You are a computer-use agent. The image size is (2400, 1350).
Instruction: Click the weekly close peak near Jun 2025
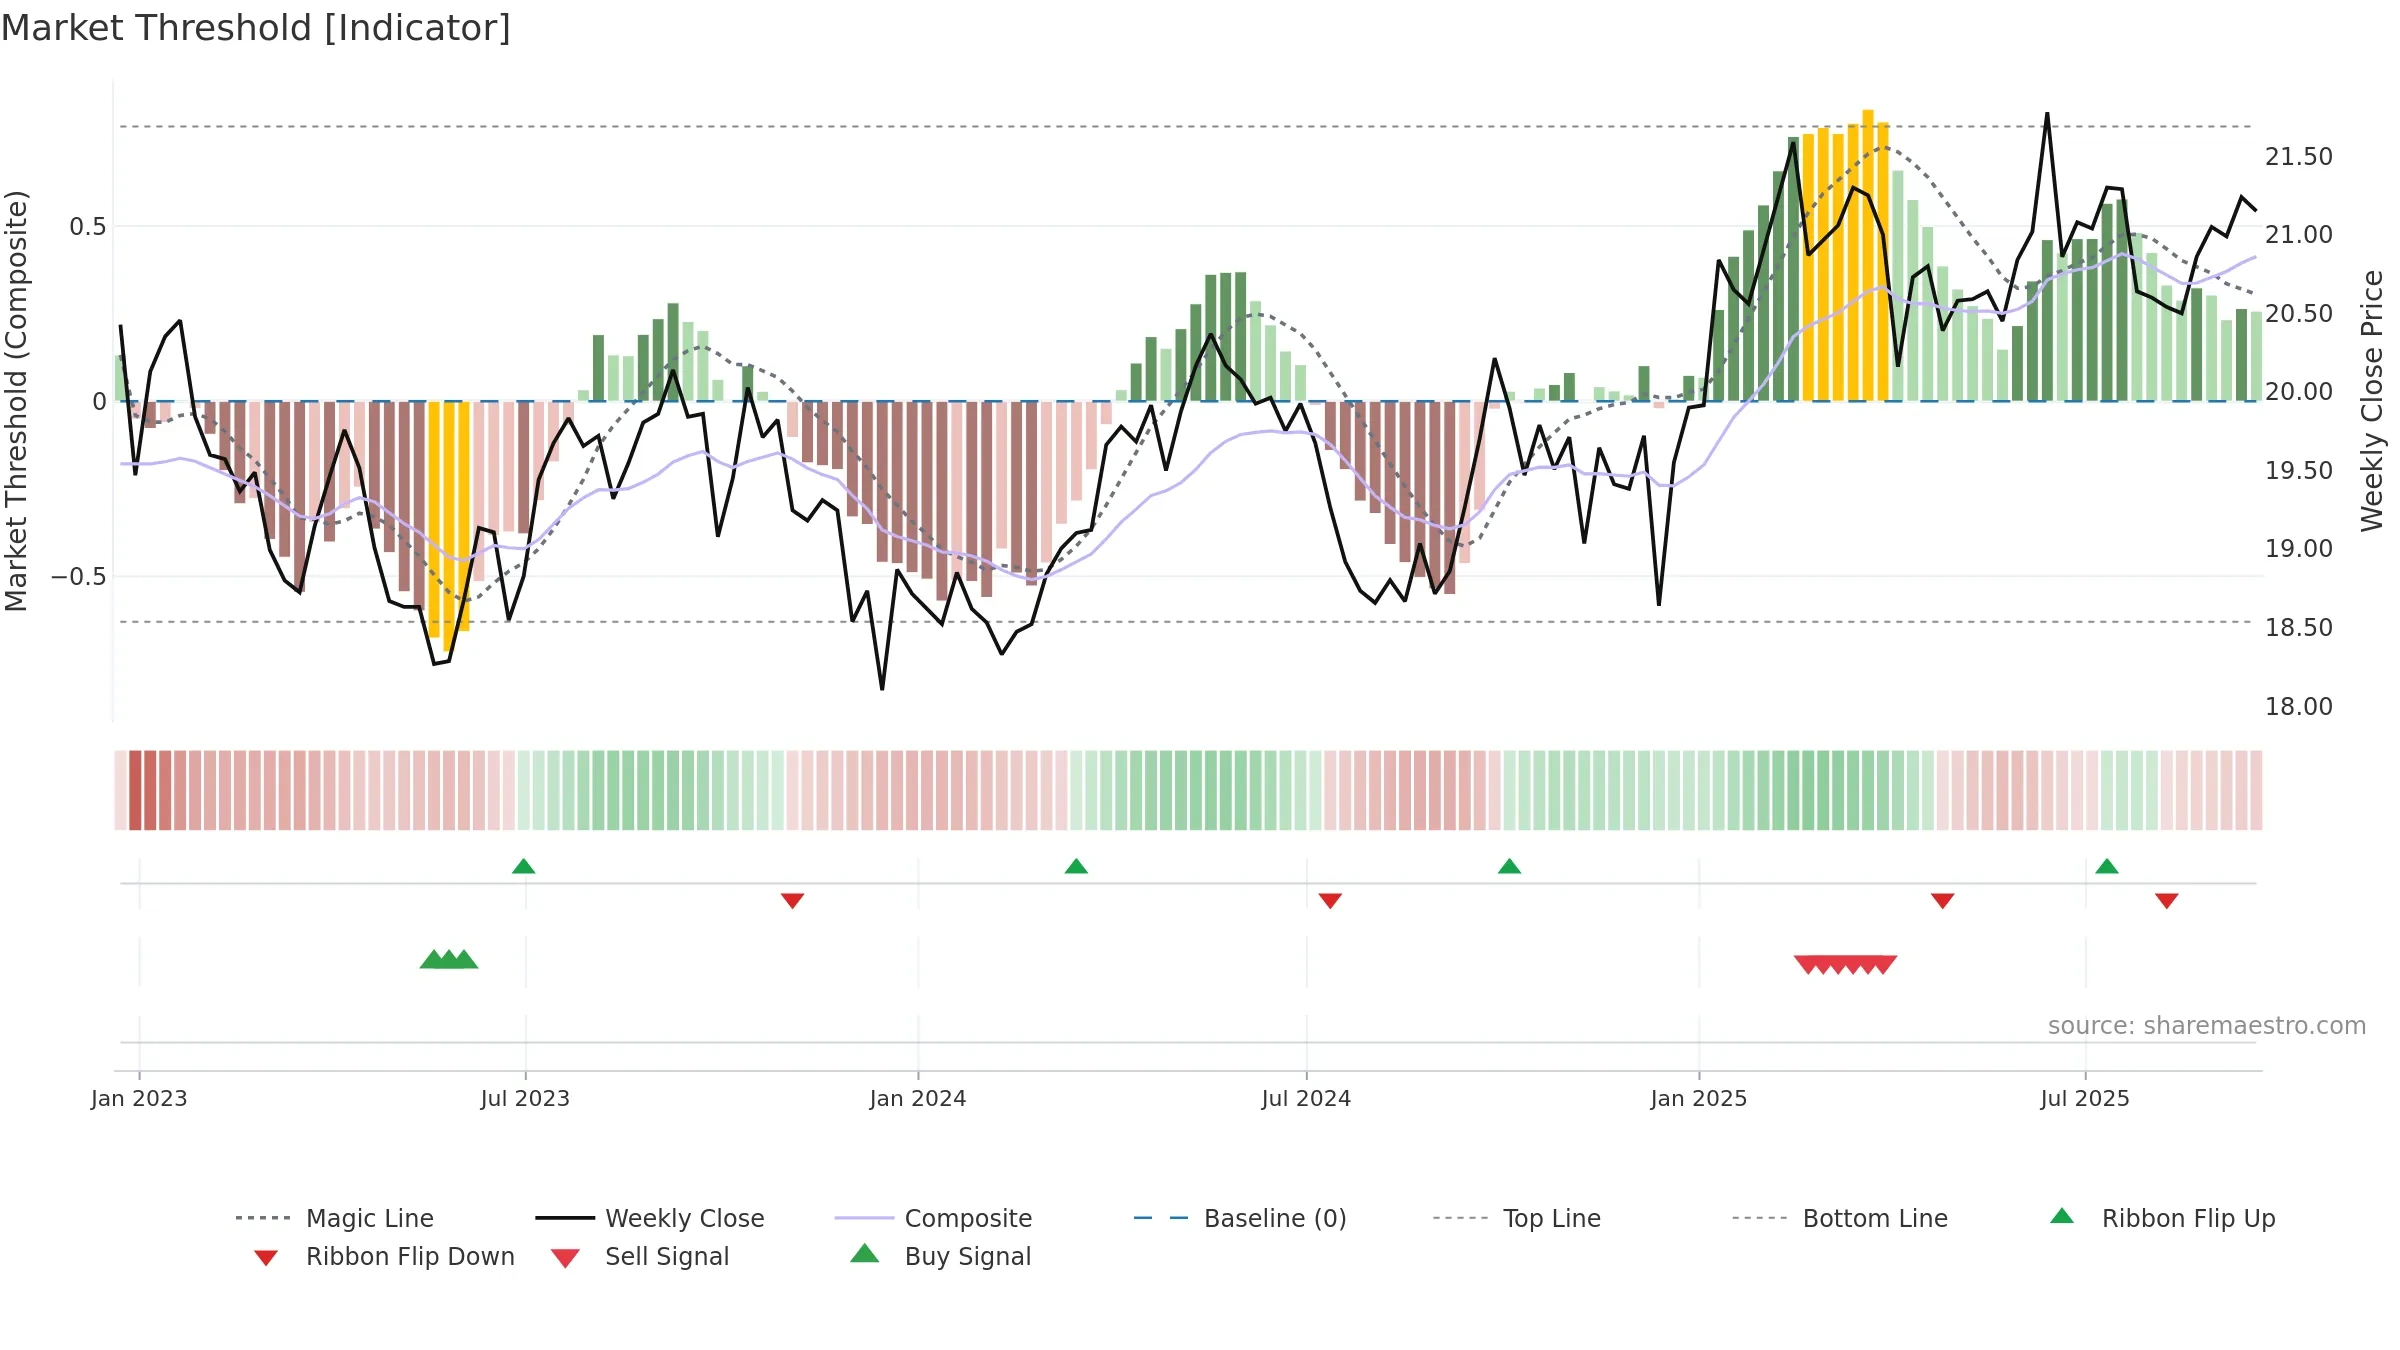click(x=2047, y=114)
